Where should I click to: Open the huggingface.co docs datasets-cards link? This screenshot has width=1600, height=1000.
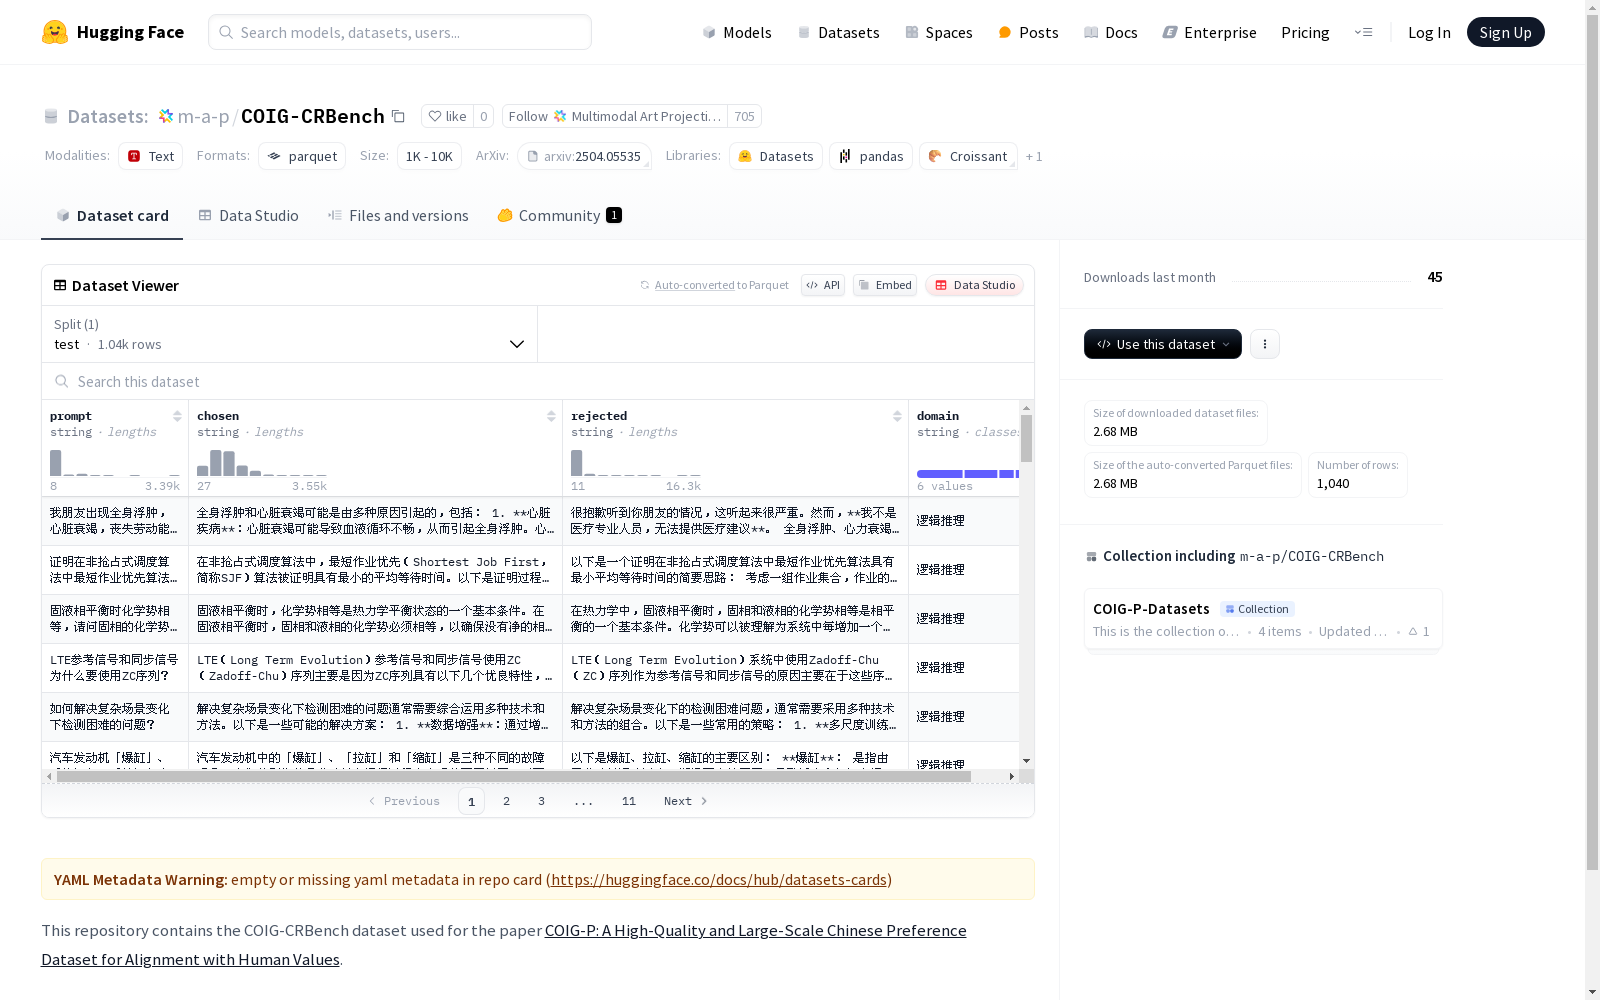pyautogui.click(x=719, y=880)
